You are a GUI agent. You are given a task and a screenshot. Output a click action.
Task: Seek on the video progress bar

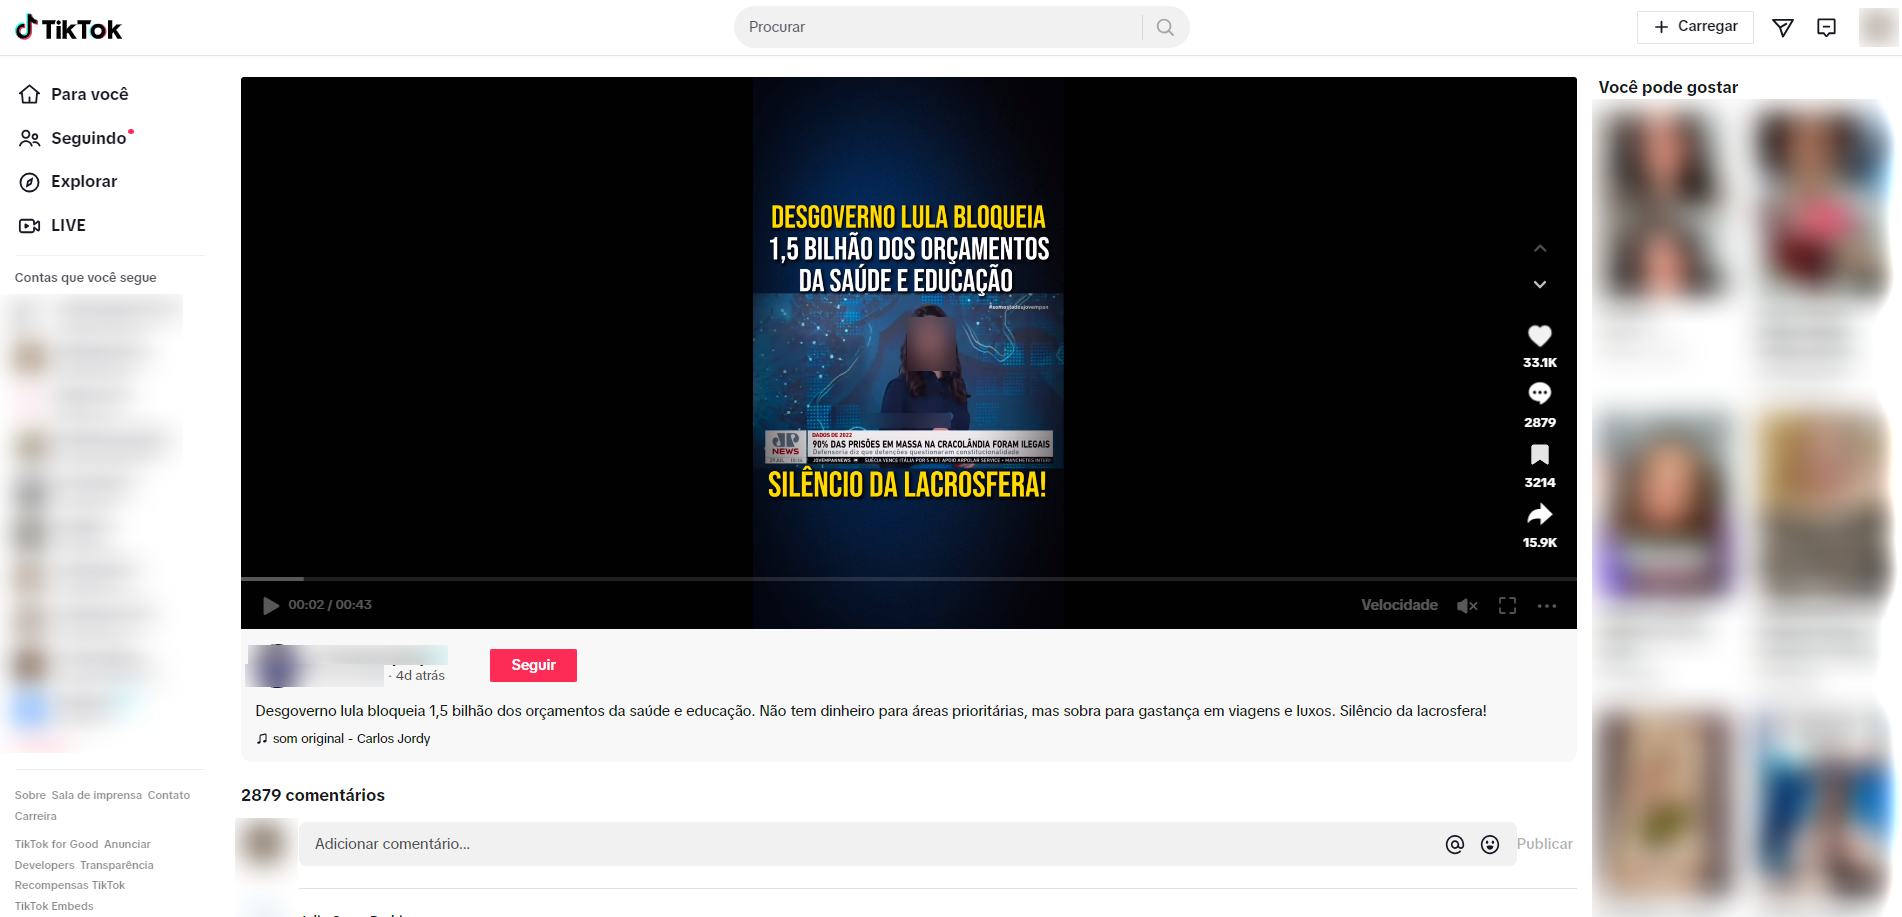pos(909,579)
